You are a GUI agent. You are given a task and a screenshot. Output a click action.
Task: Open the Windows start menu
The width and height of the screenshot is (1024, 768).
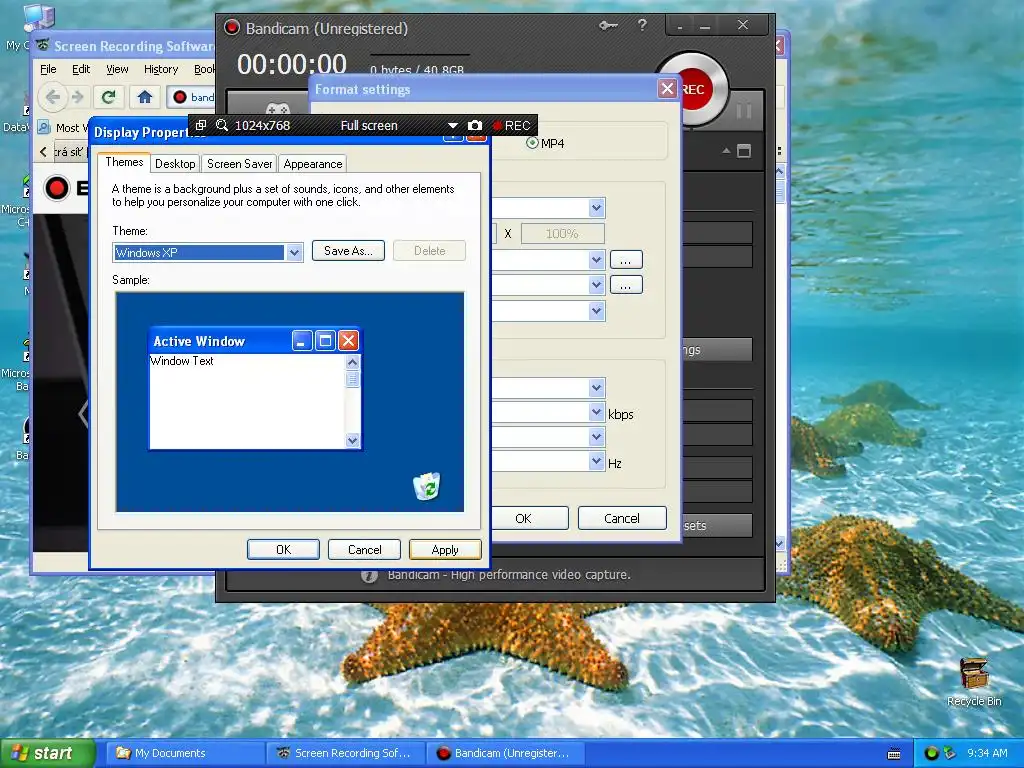[47, 754]
